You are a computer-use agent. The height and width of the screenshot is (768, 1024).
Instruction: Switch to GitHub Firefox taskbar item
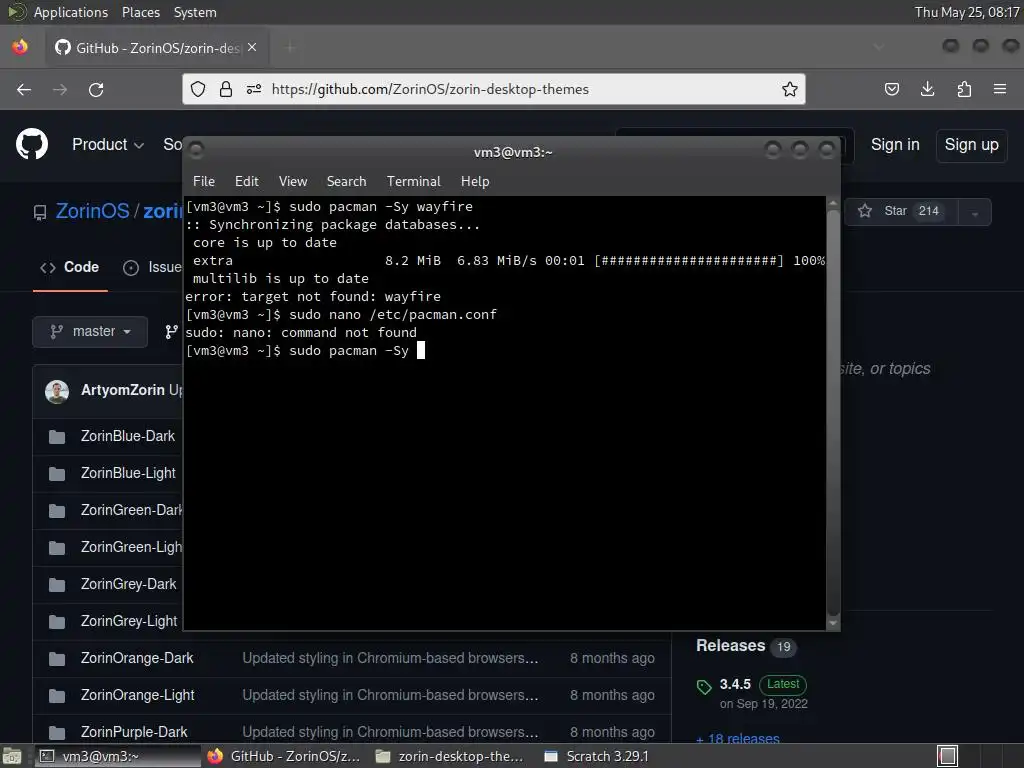[x=283, y=756]
